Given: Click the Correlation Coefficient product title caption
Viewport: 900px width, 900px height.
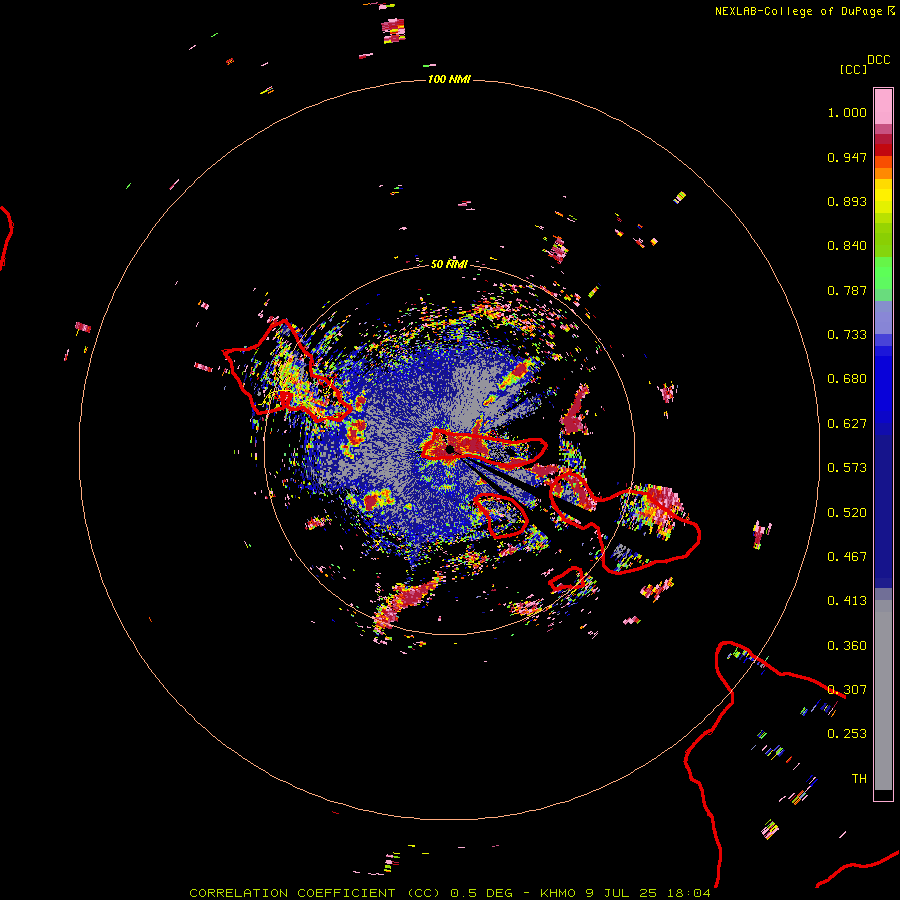Looking at the screenshot, I should [449, 893].
